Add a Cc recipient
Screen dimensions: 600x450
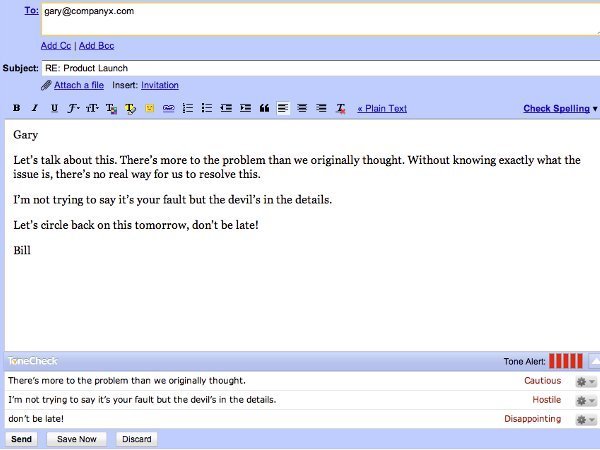pos(56,46)
